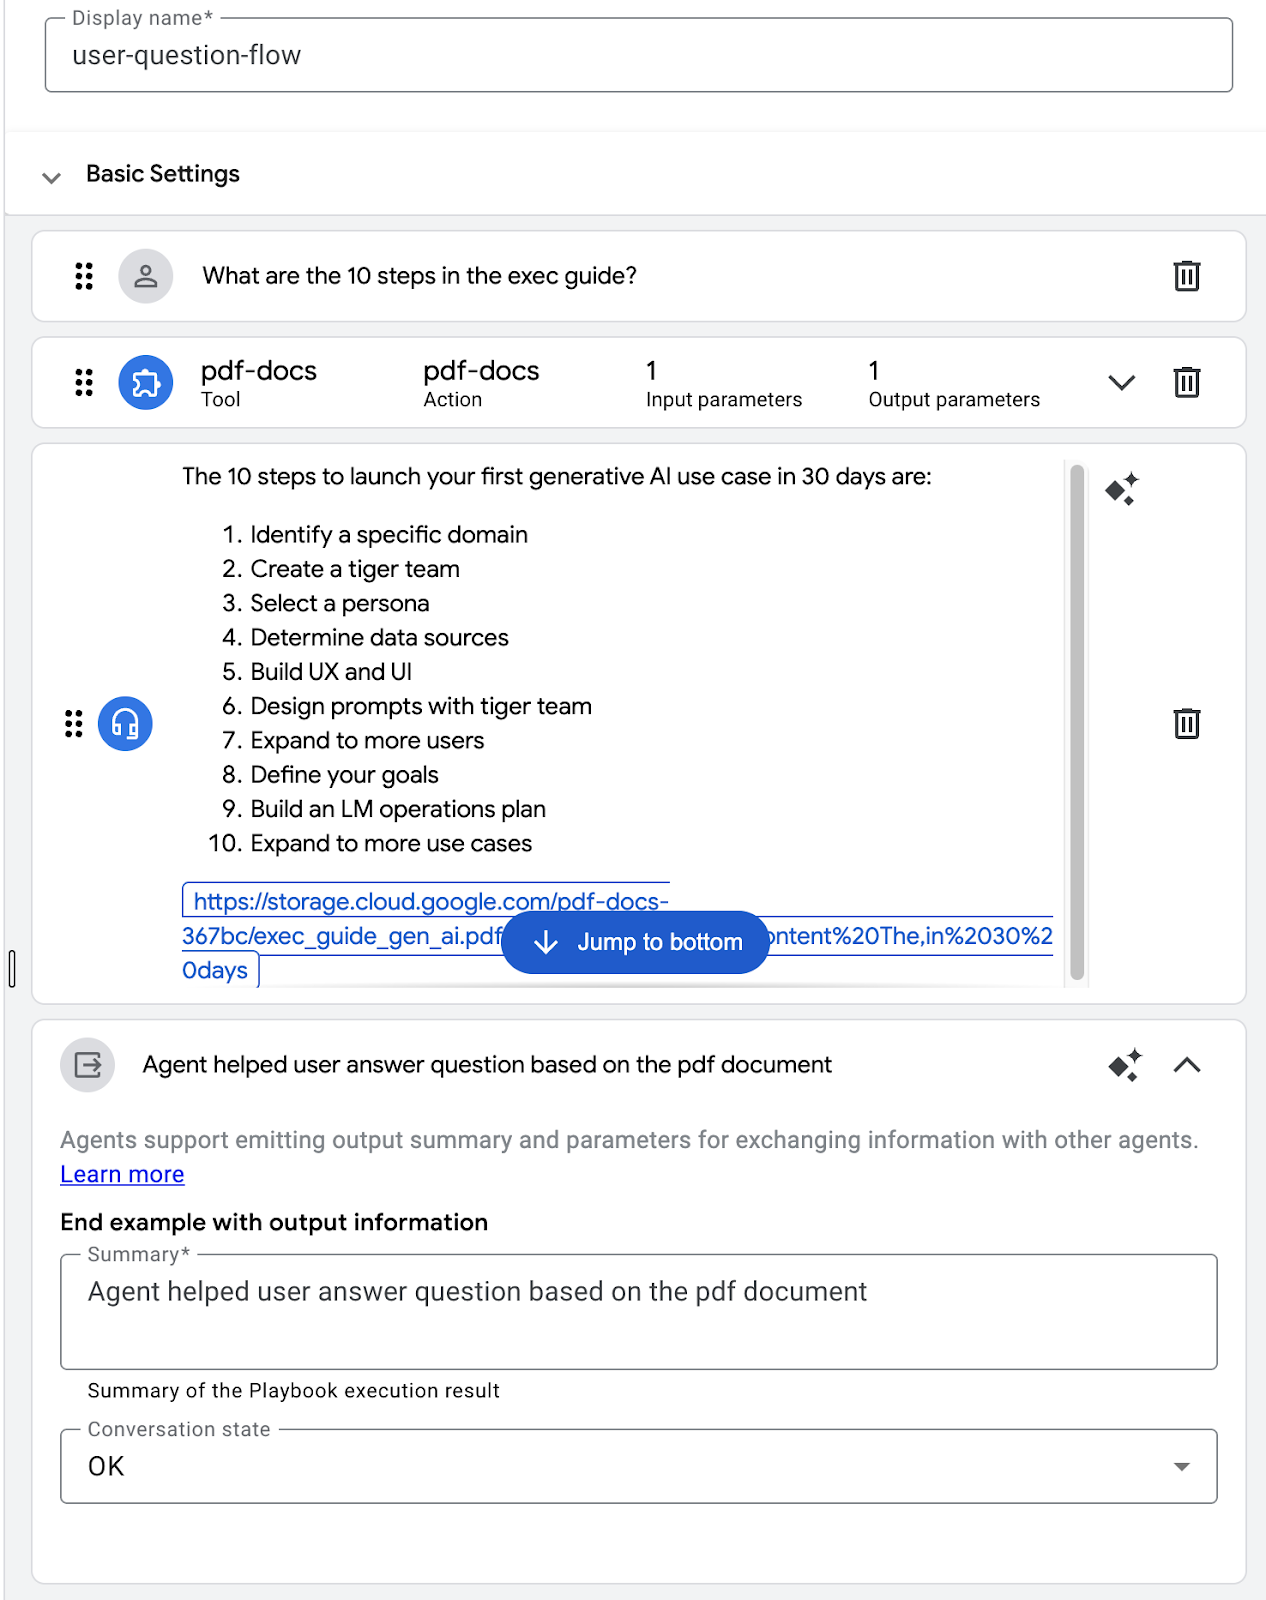Delete the pdf-docs tool action
The image size is (1266, 1600).
pos(1186,382)
